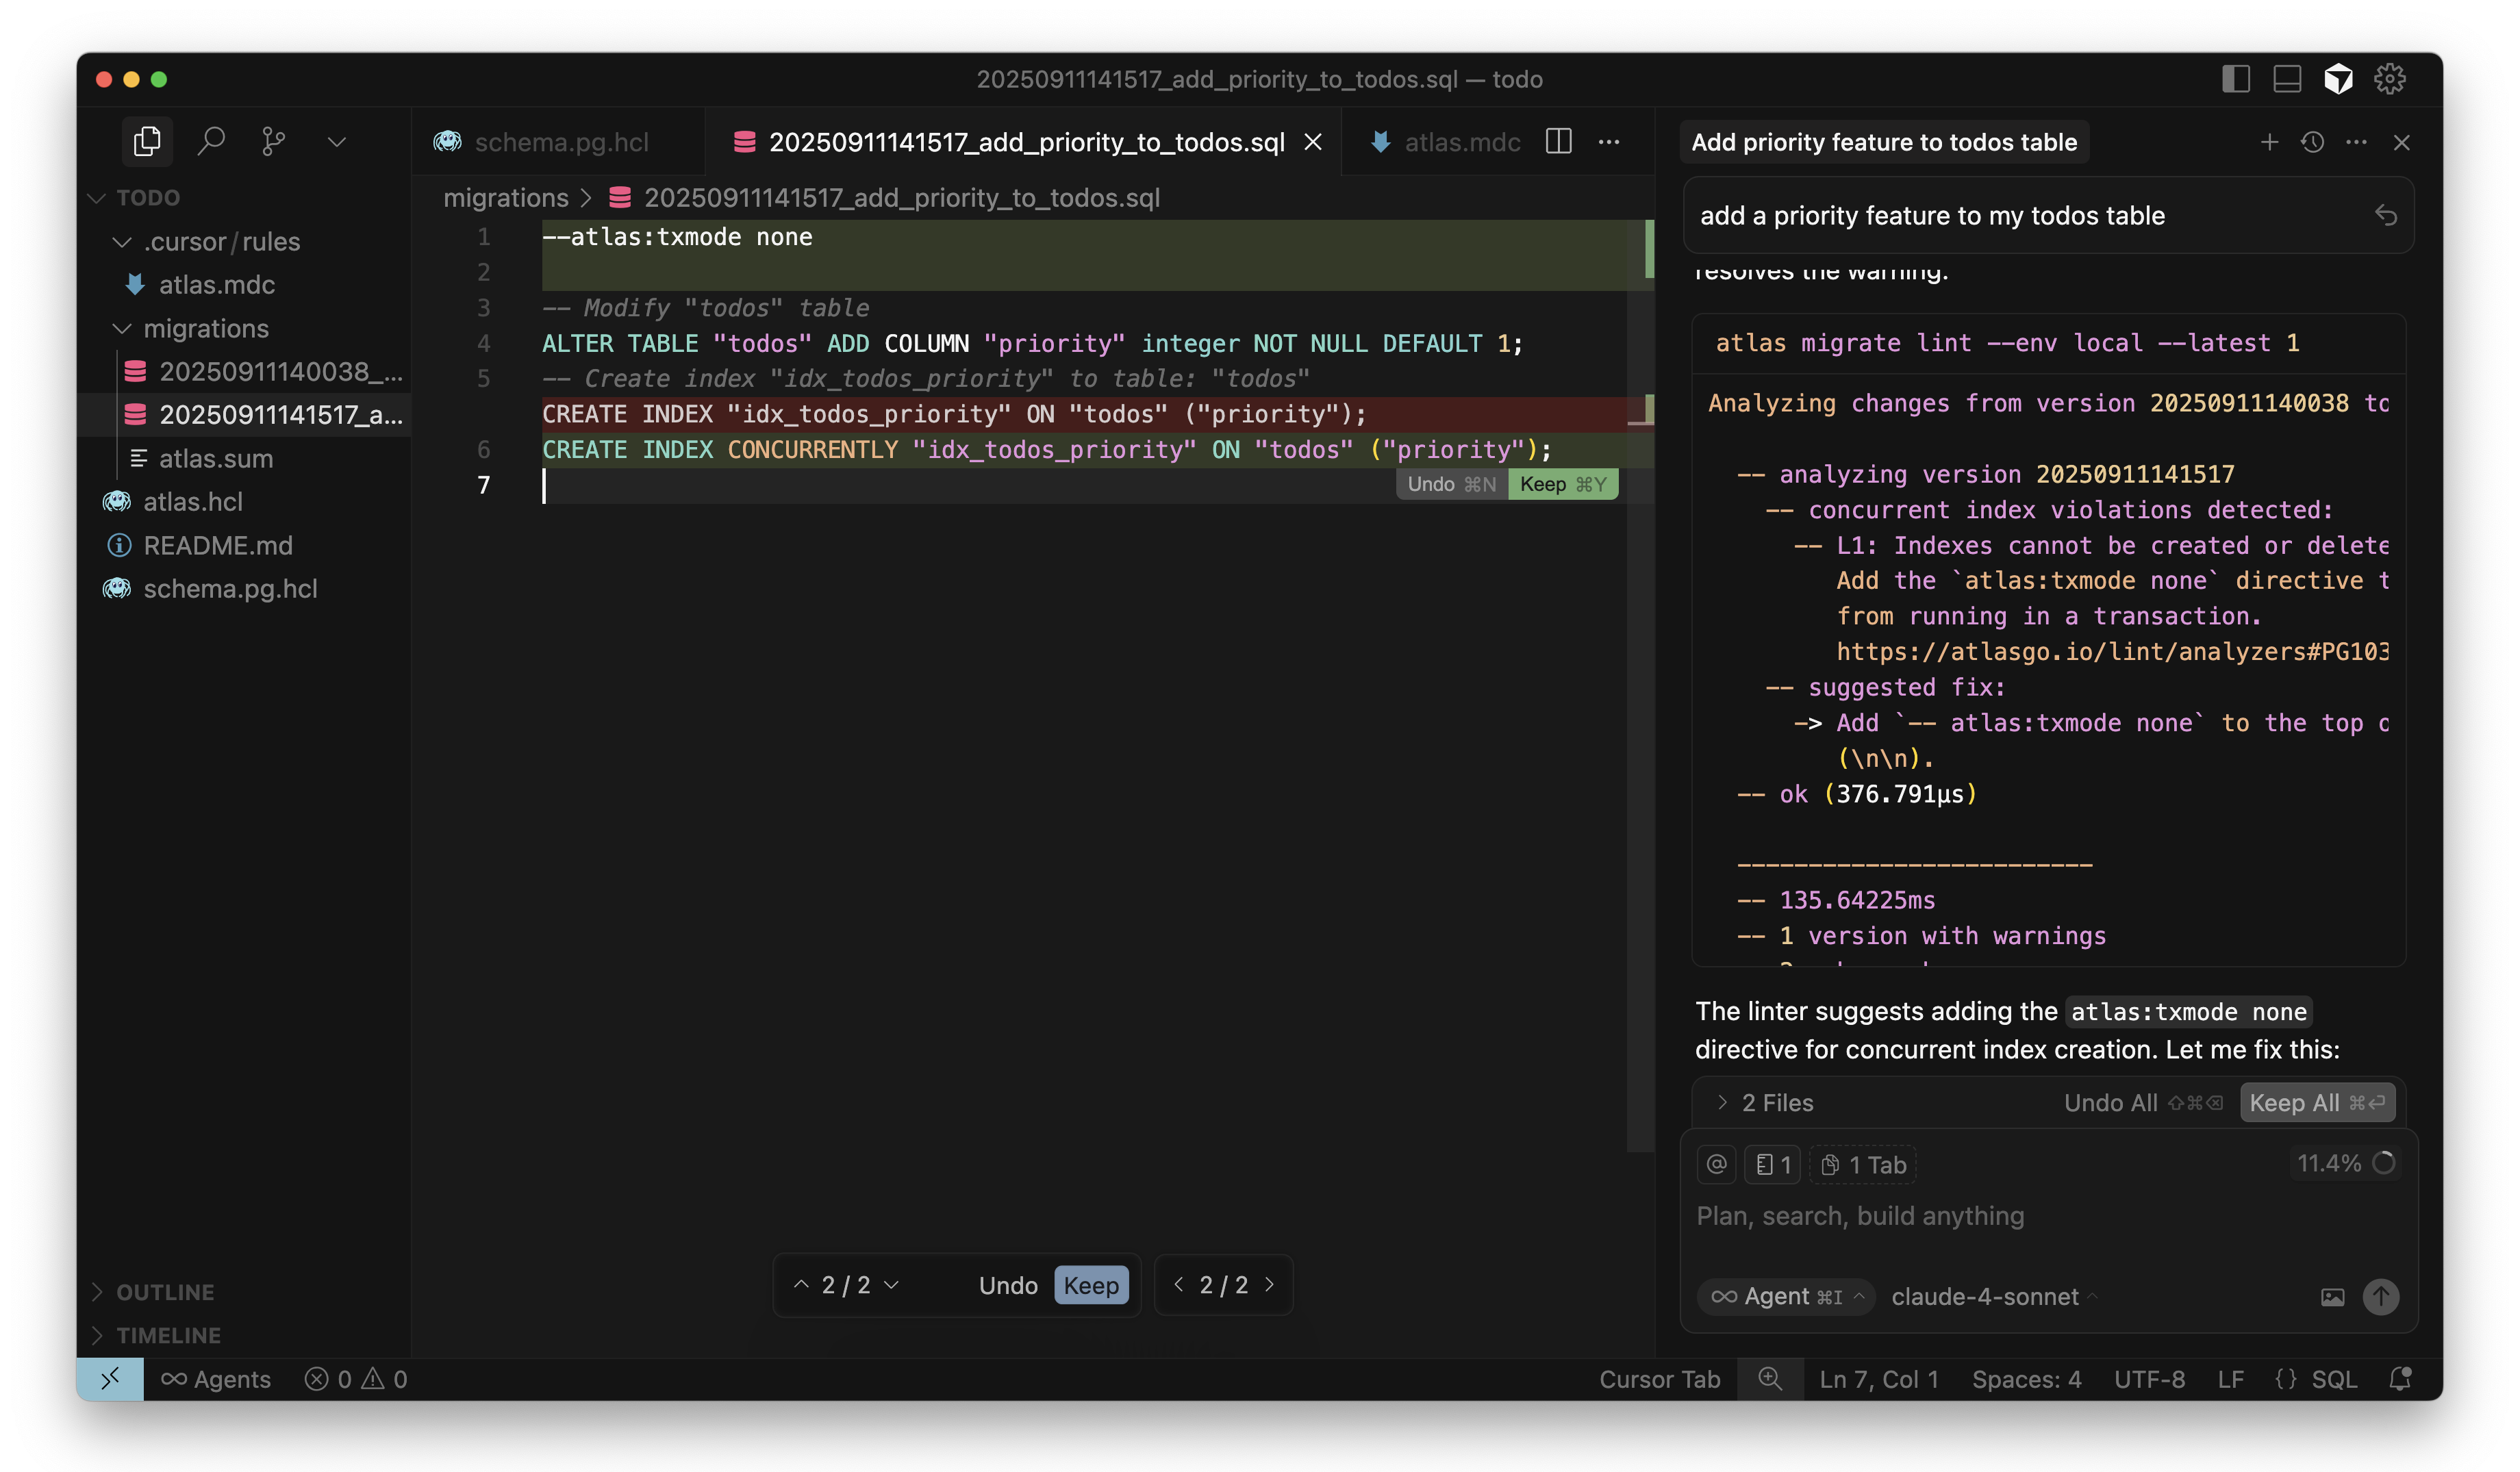Open the Search view in the sidebar
Screen dimensions: 2520x1472
coord(212,141)
